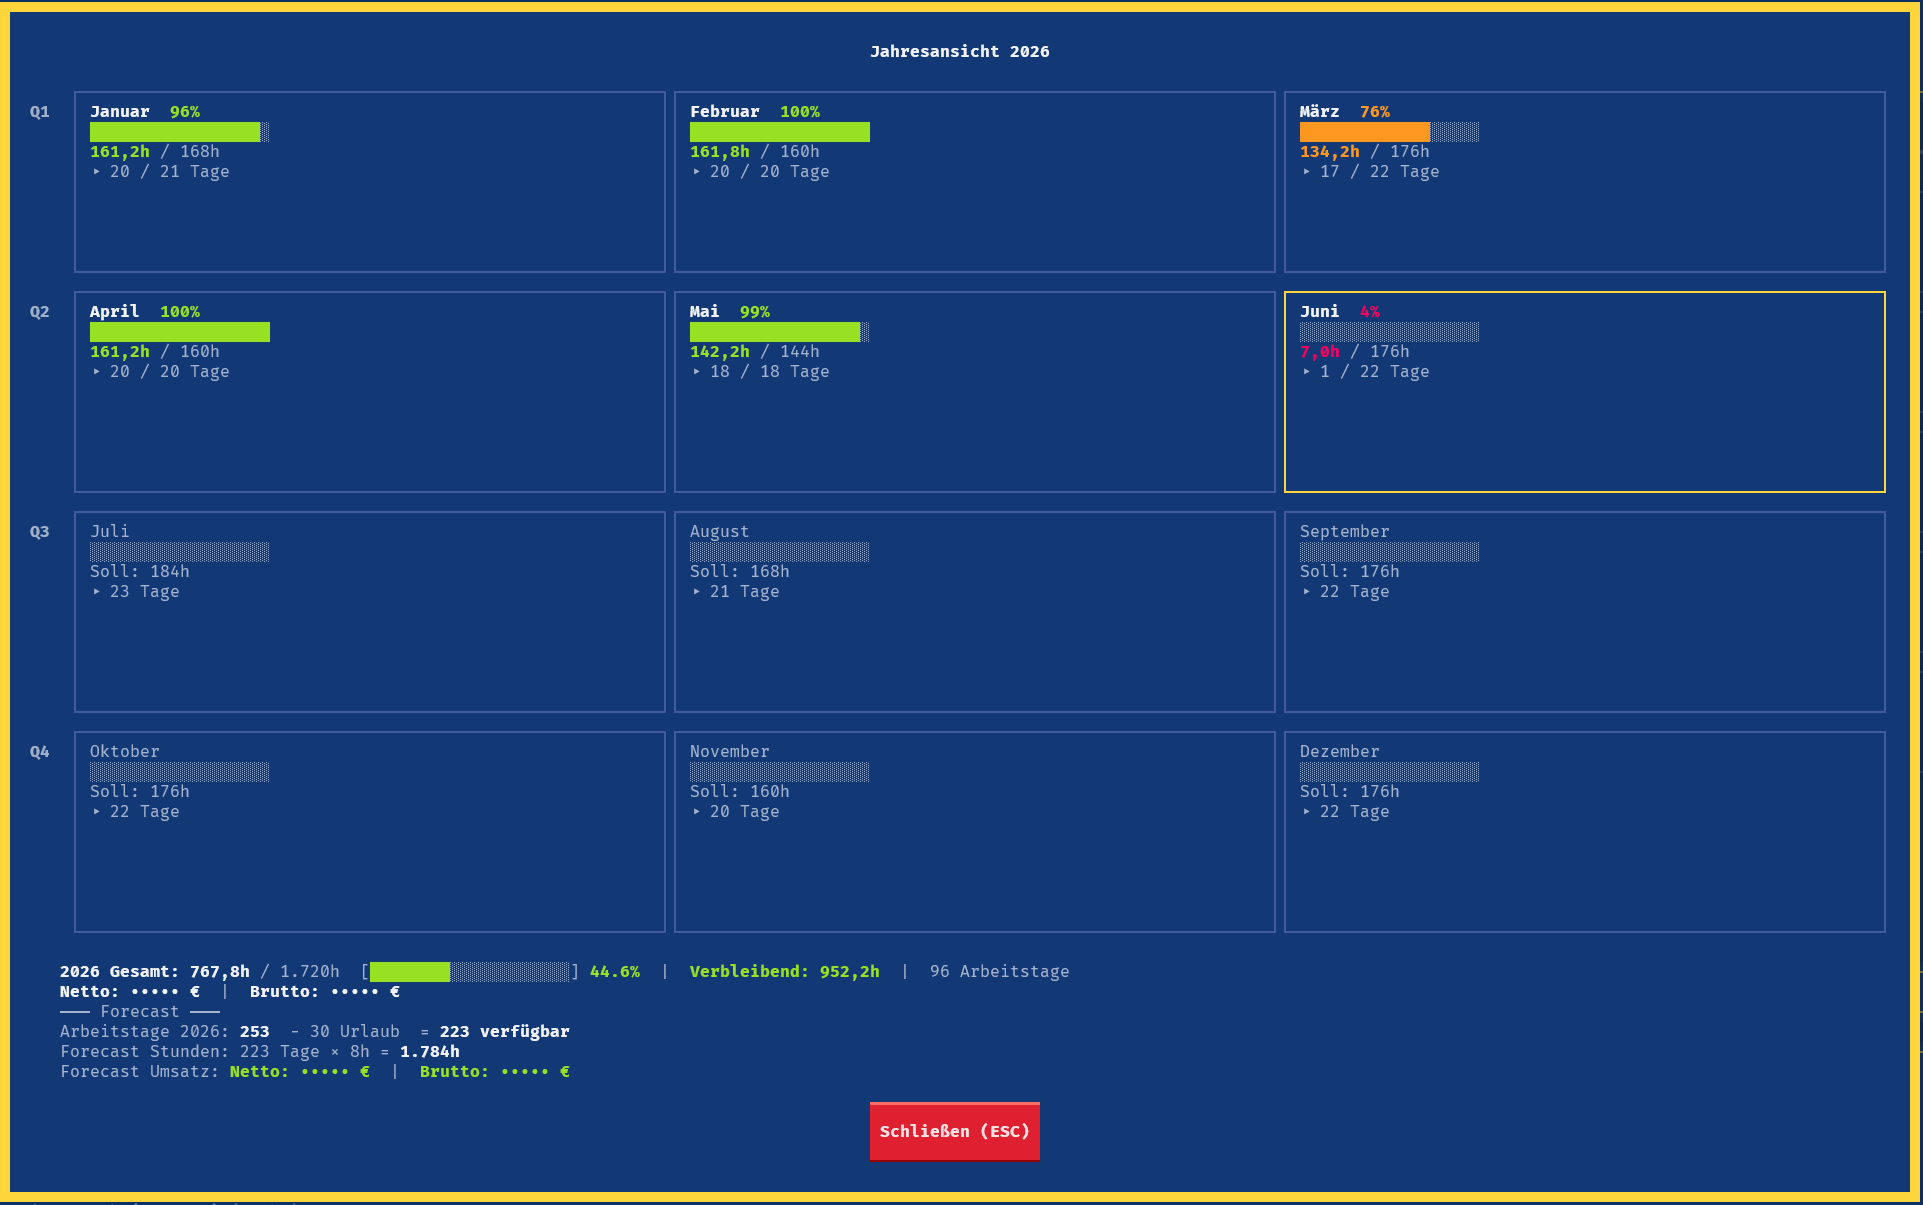The height and width of the screenshot is (1205, 1923).
Task: Select the August month card
Action: point(975,612)
